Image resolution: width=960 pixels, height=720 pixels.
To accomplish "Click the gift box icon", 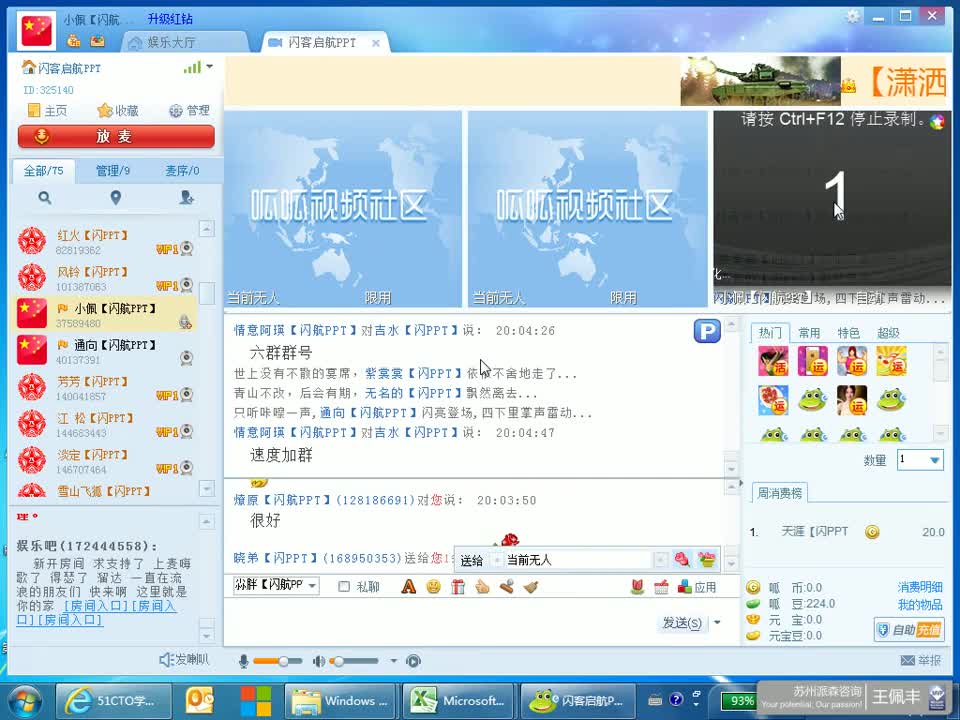I will click(x=458, y=587).
